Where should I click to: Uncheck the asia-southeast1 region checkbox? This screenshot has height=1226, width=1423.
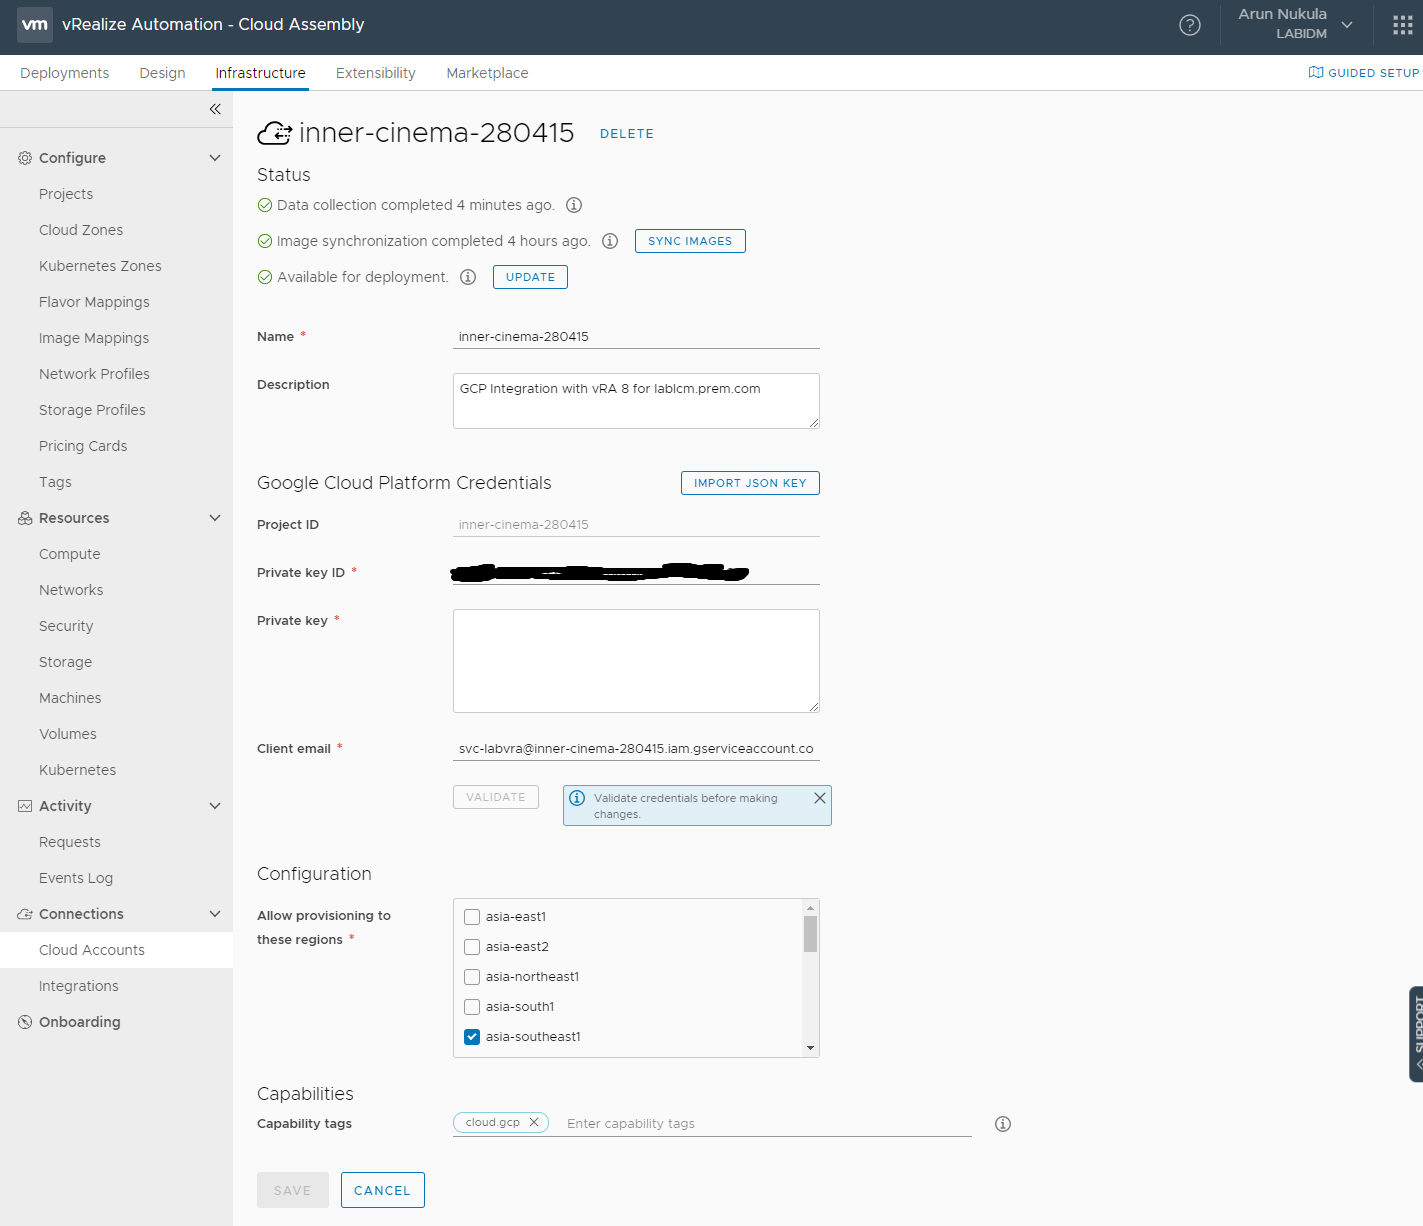tap(472, 1037)
